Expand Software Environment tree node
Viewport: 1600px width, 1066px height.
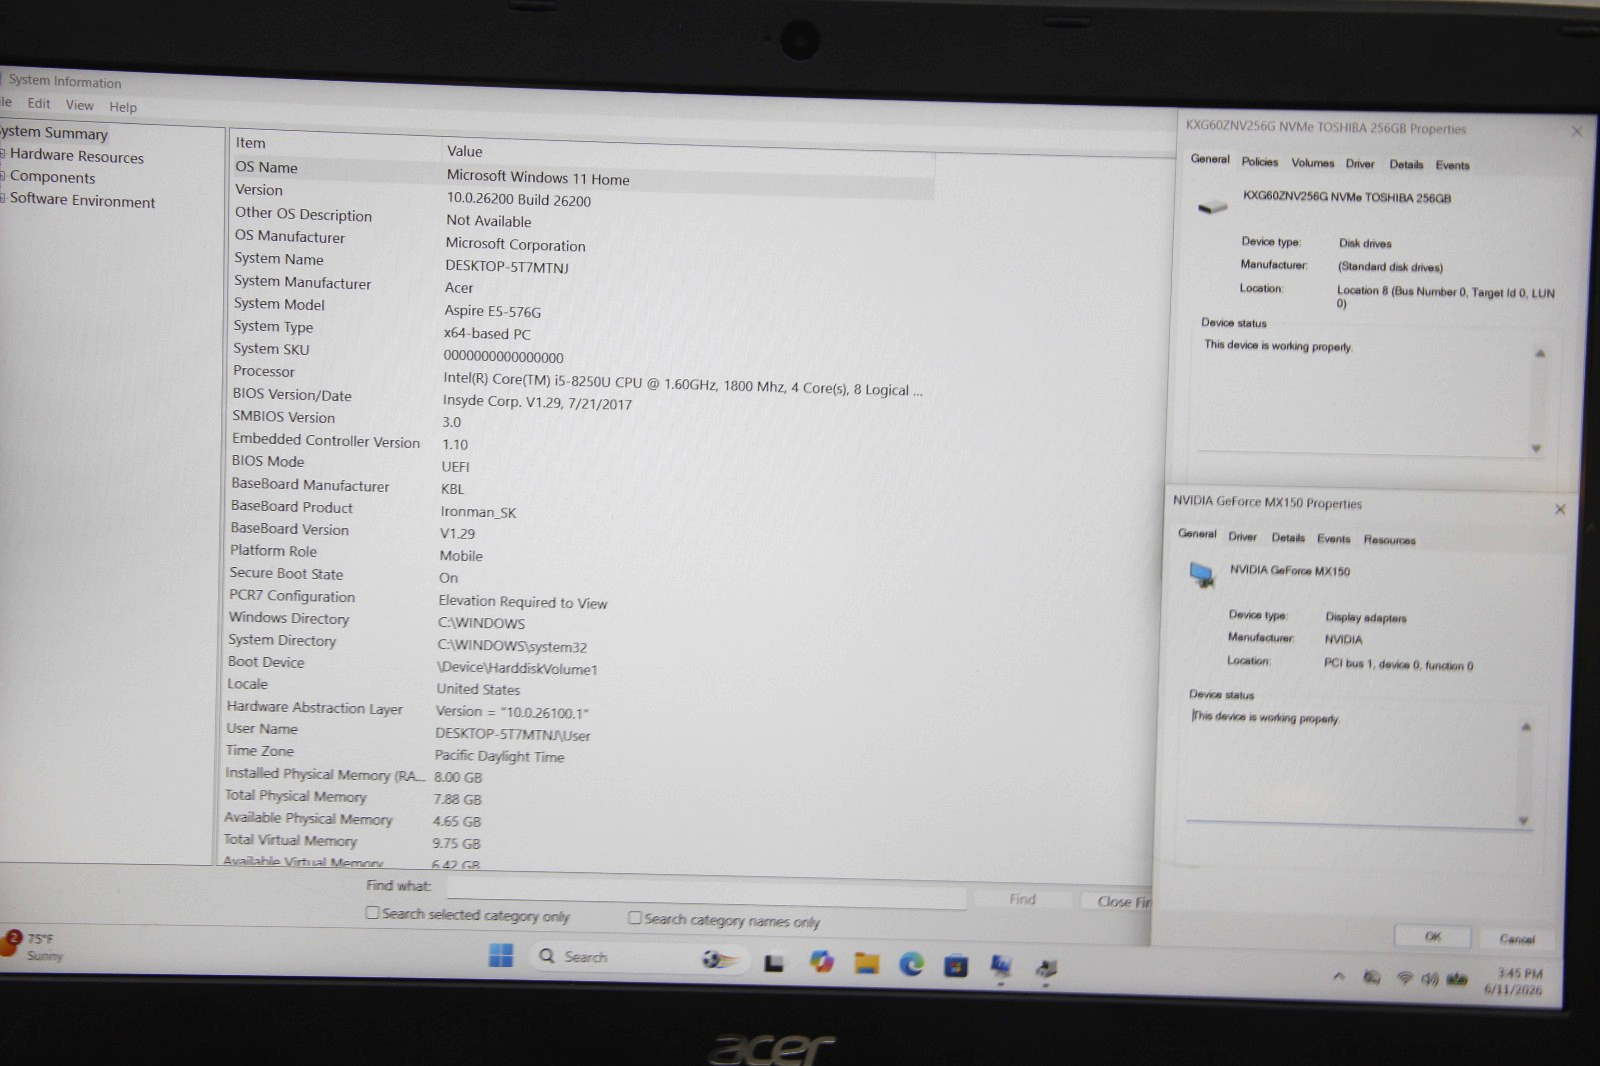(4, 198)
